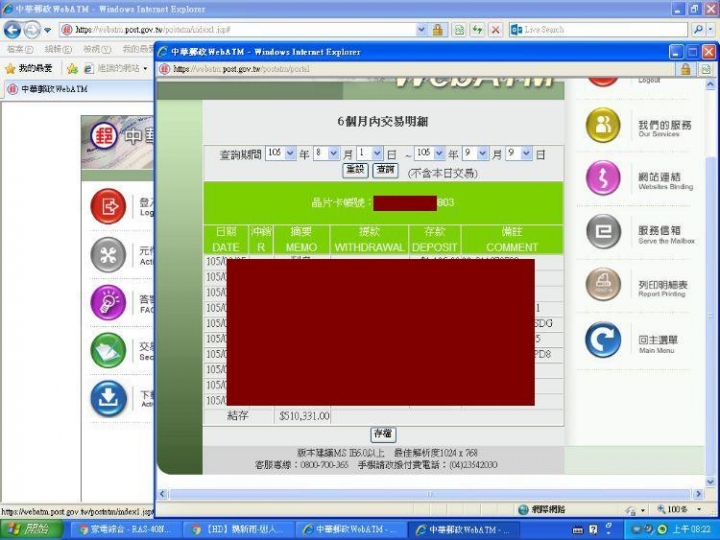Open end year 105 dropdown
This screenshot has height=540, width=720.
tap(439, 153)
